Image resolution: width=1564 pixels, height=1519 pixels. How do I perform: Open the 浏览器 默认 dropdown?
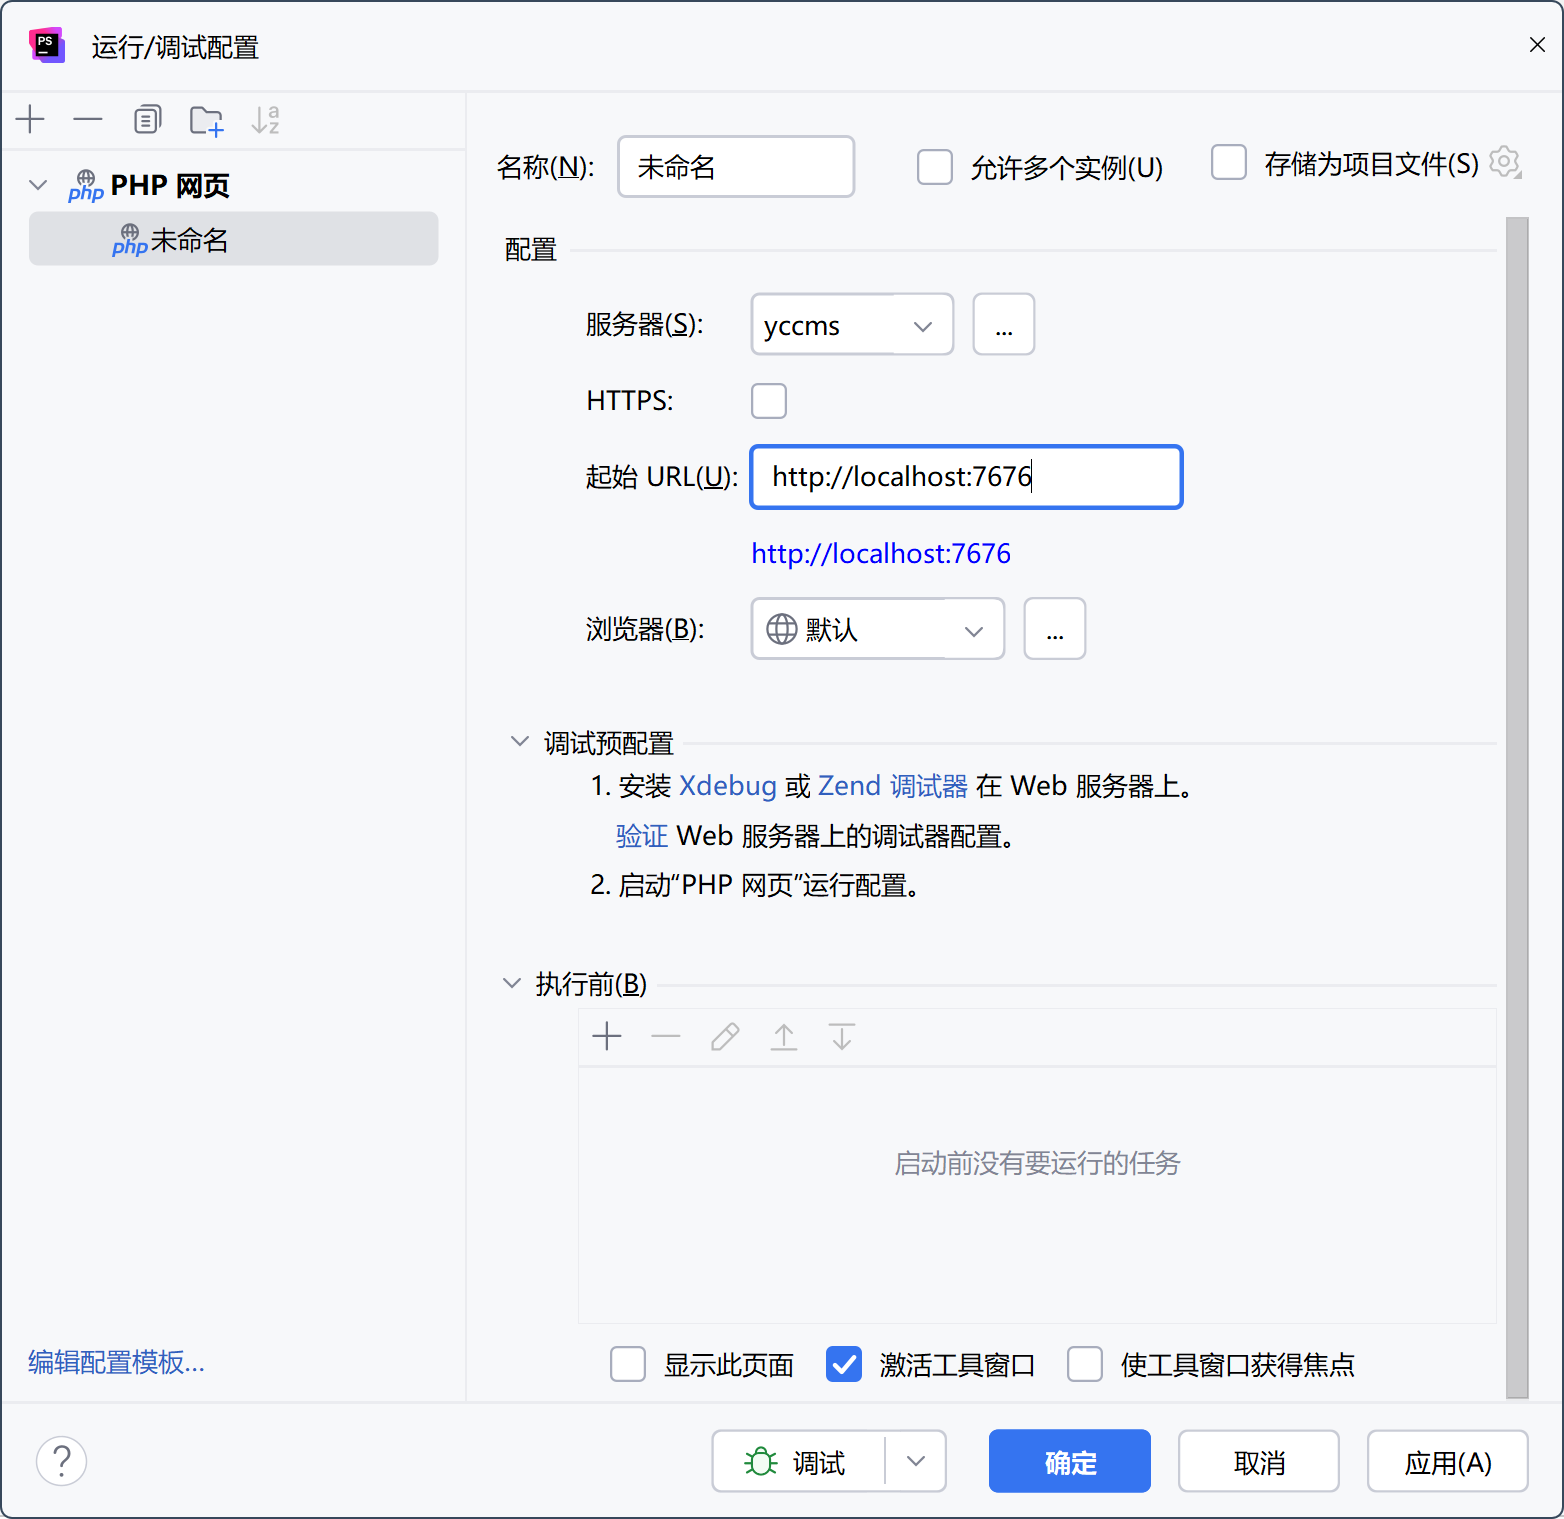[878, 629]
